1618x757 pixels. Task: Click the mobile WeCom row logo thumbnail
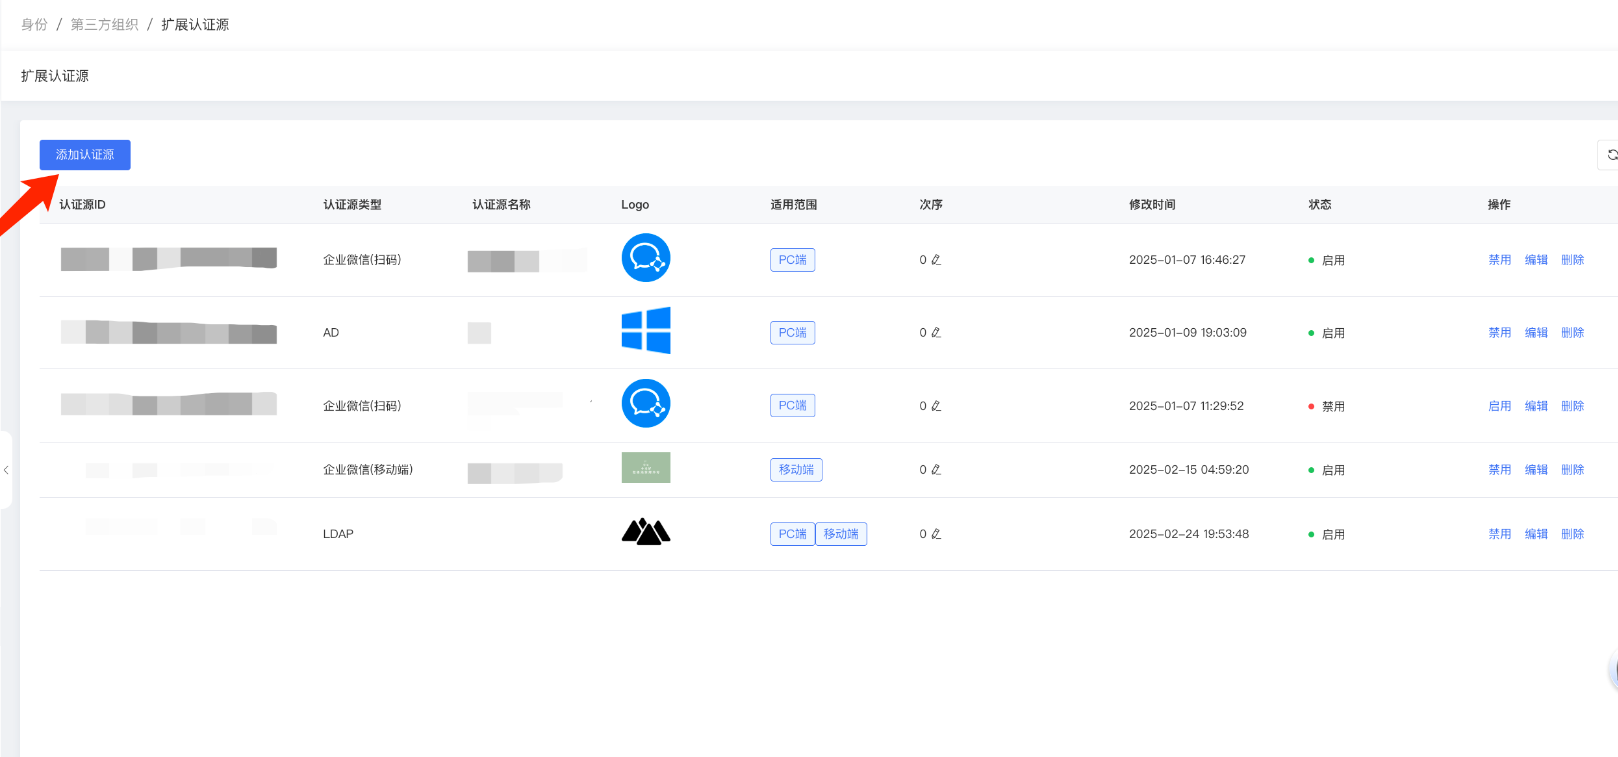tap(646, 468)
